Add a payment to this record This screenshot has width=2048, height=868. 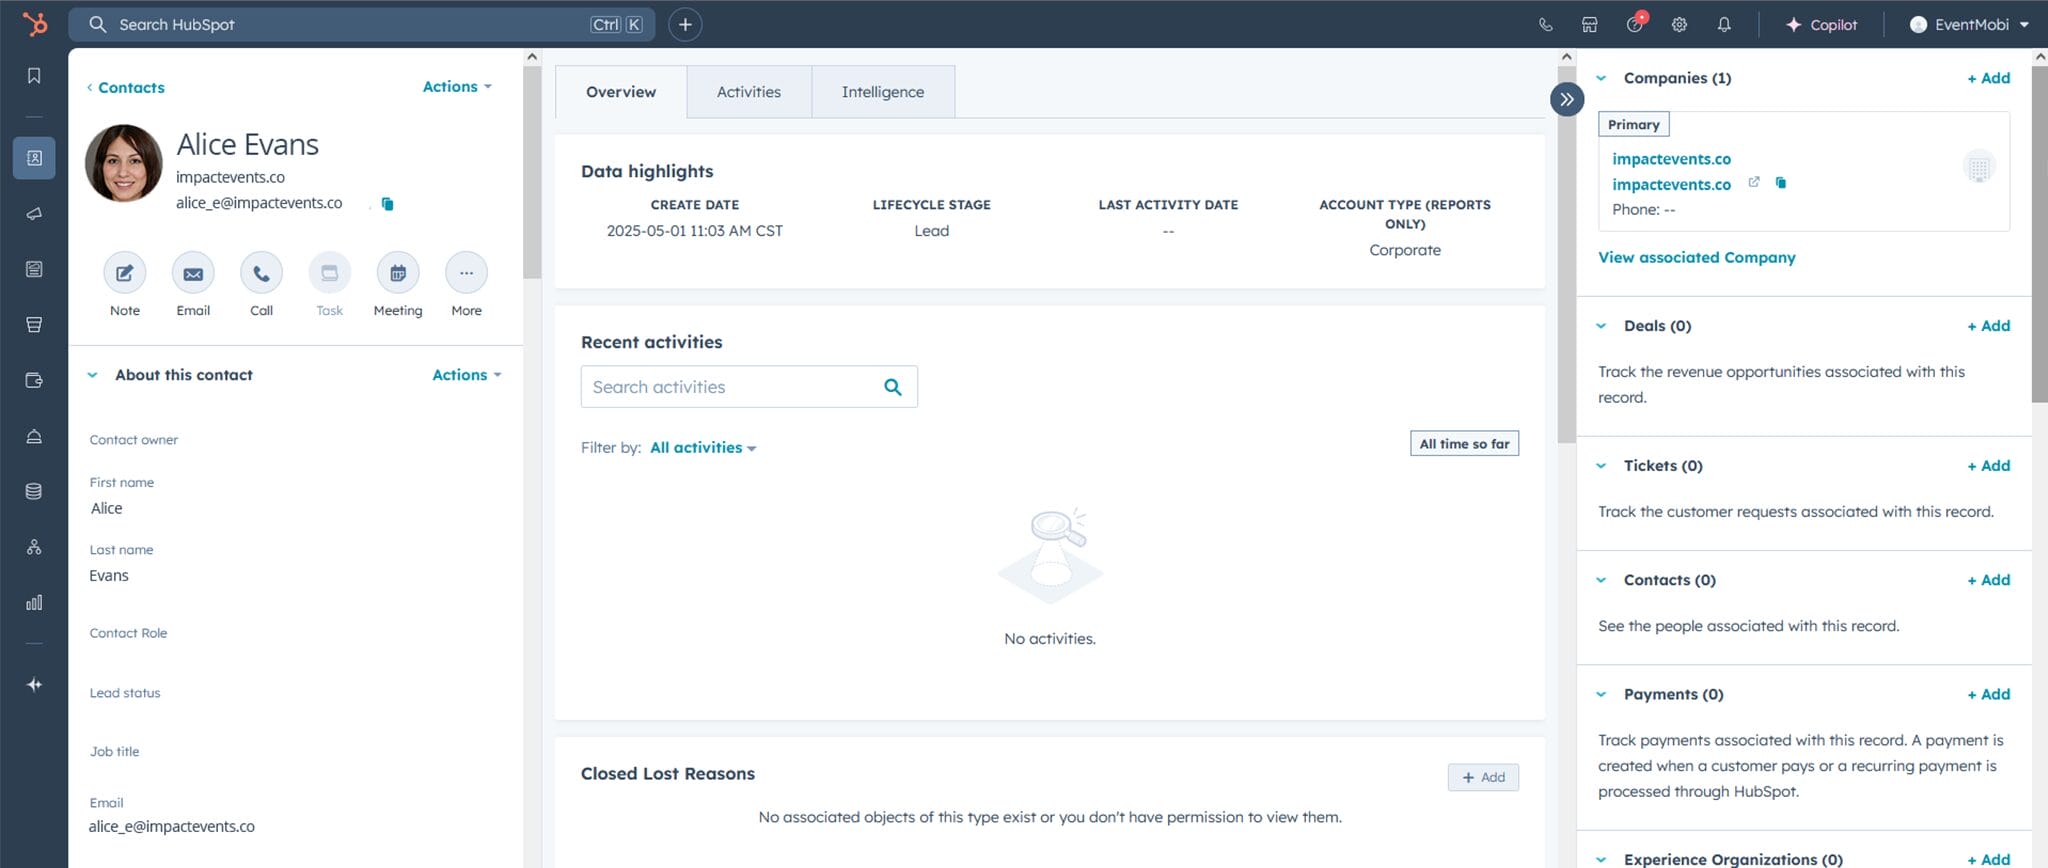(x=1988, y=694)
